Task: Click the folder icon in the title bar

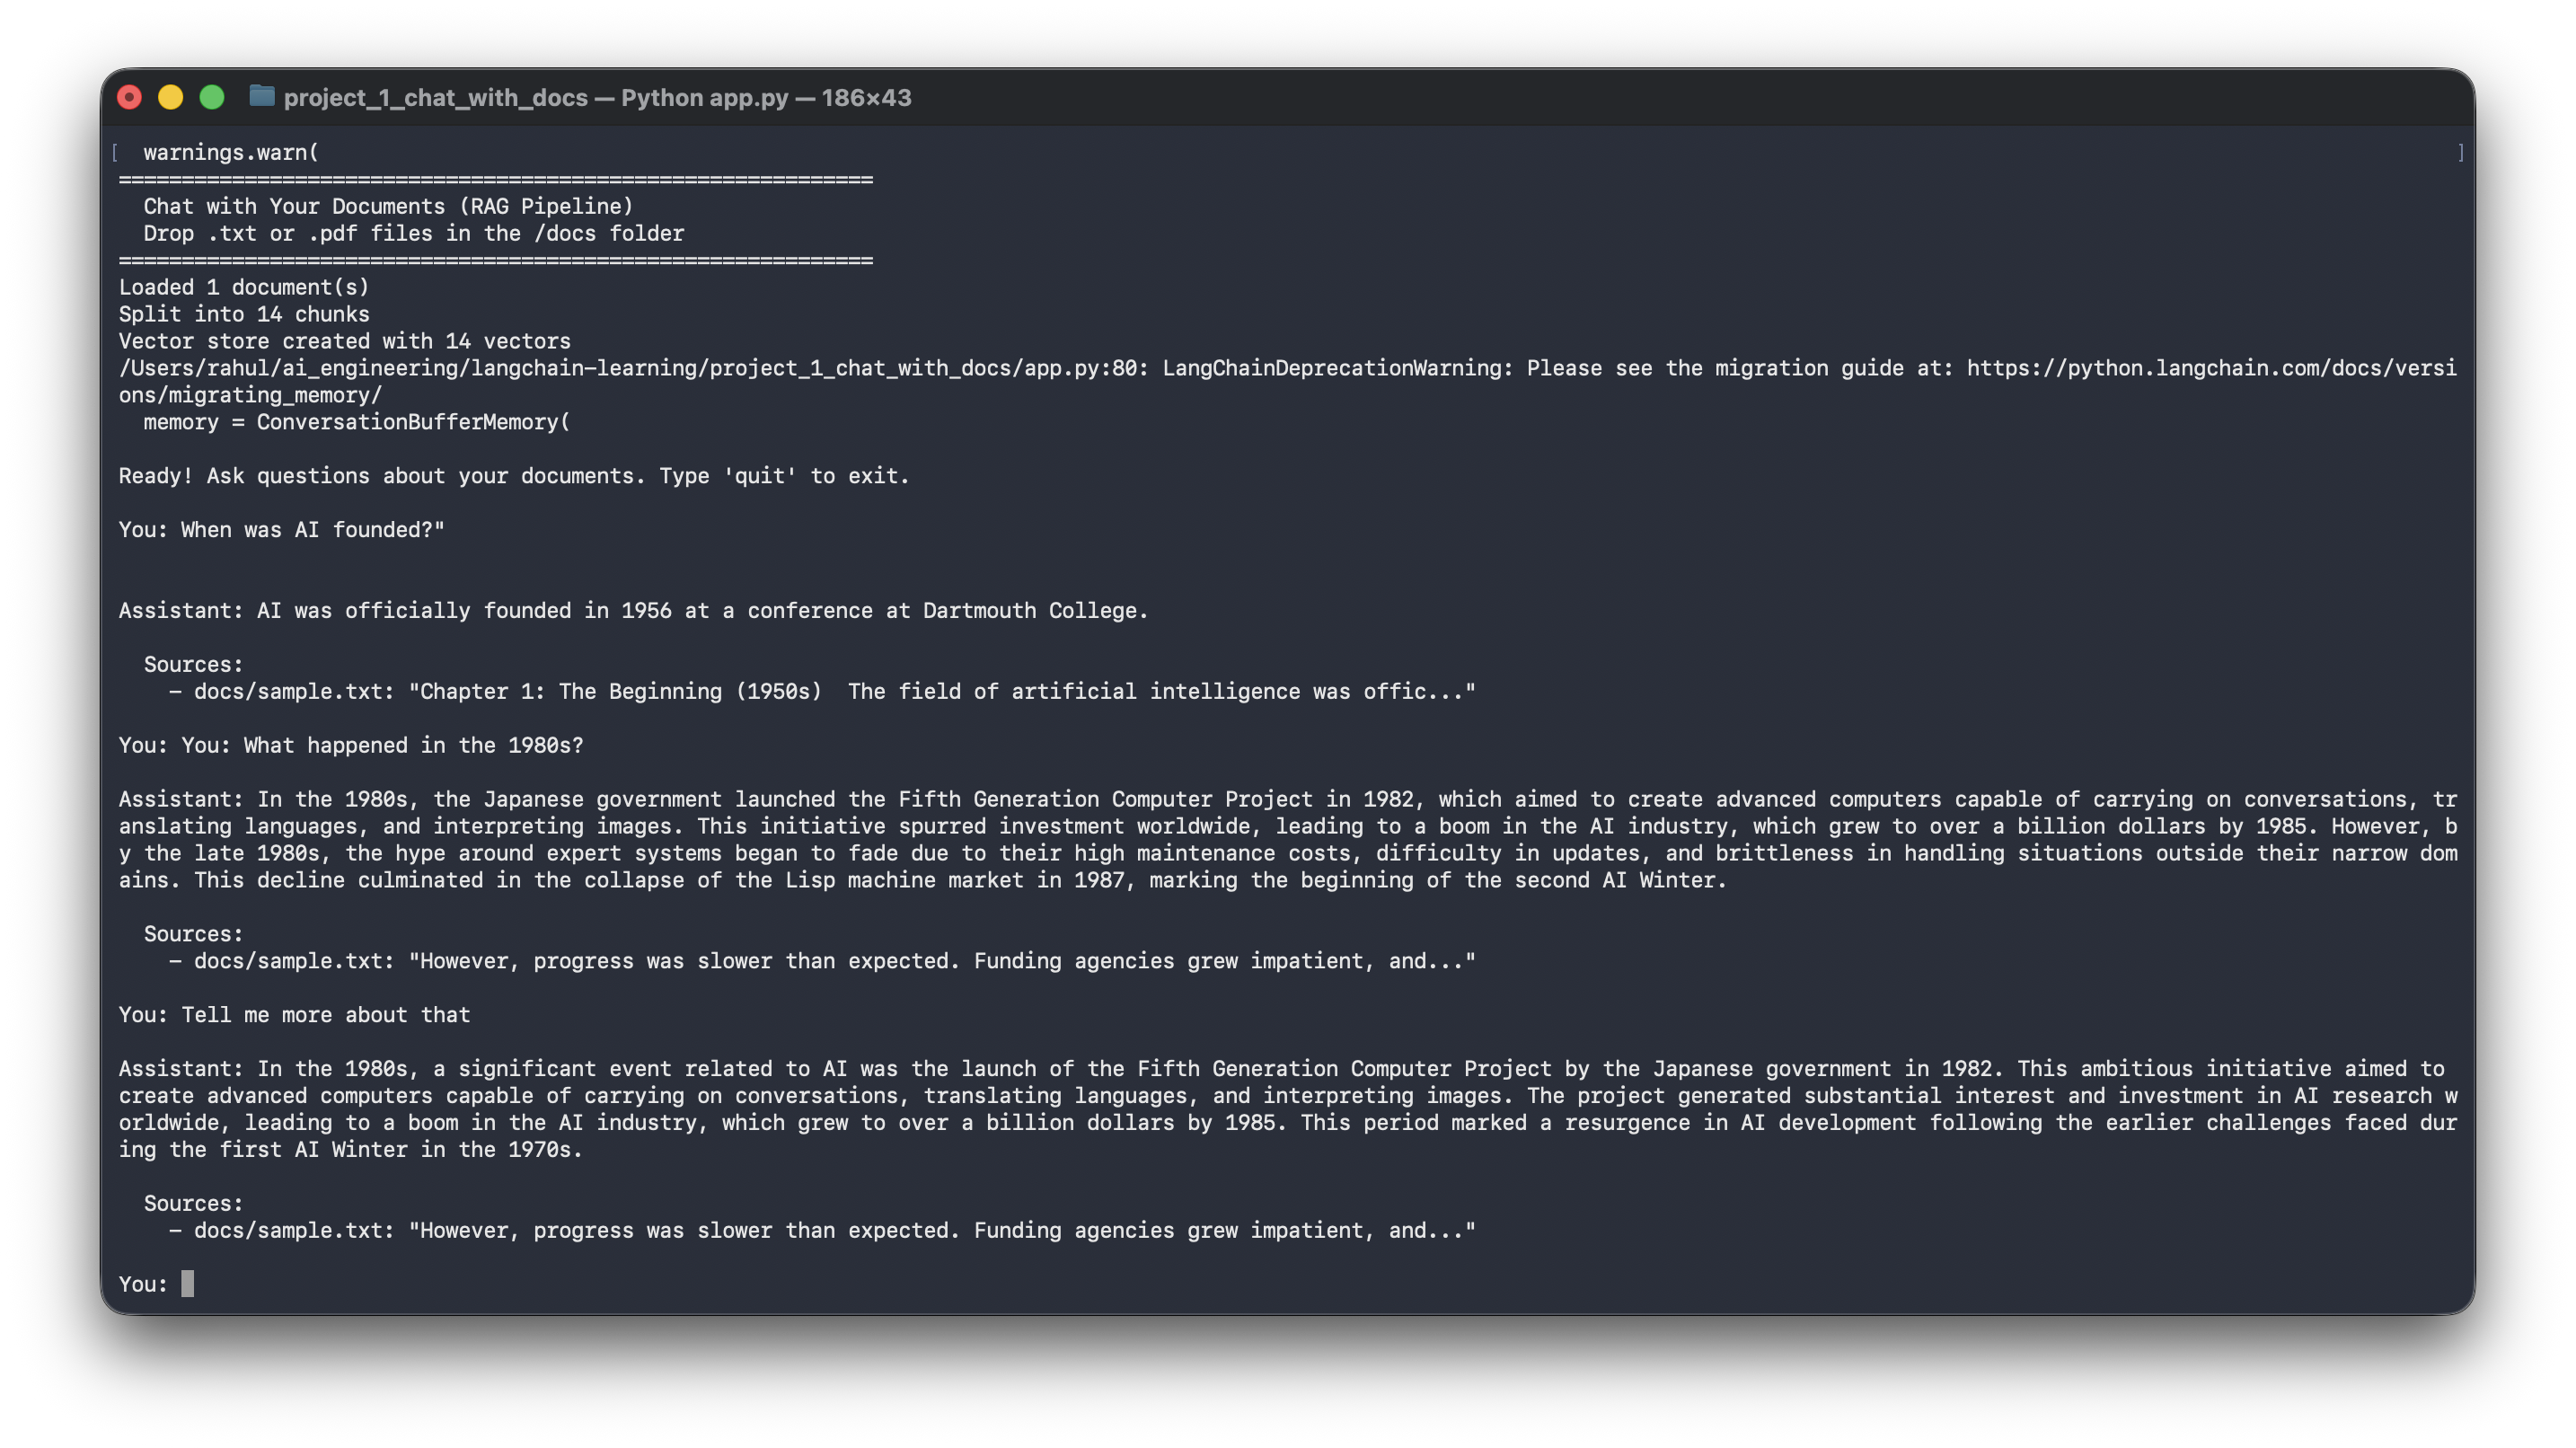Action: click(262, 97)
